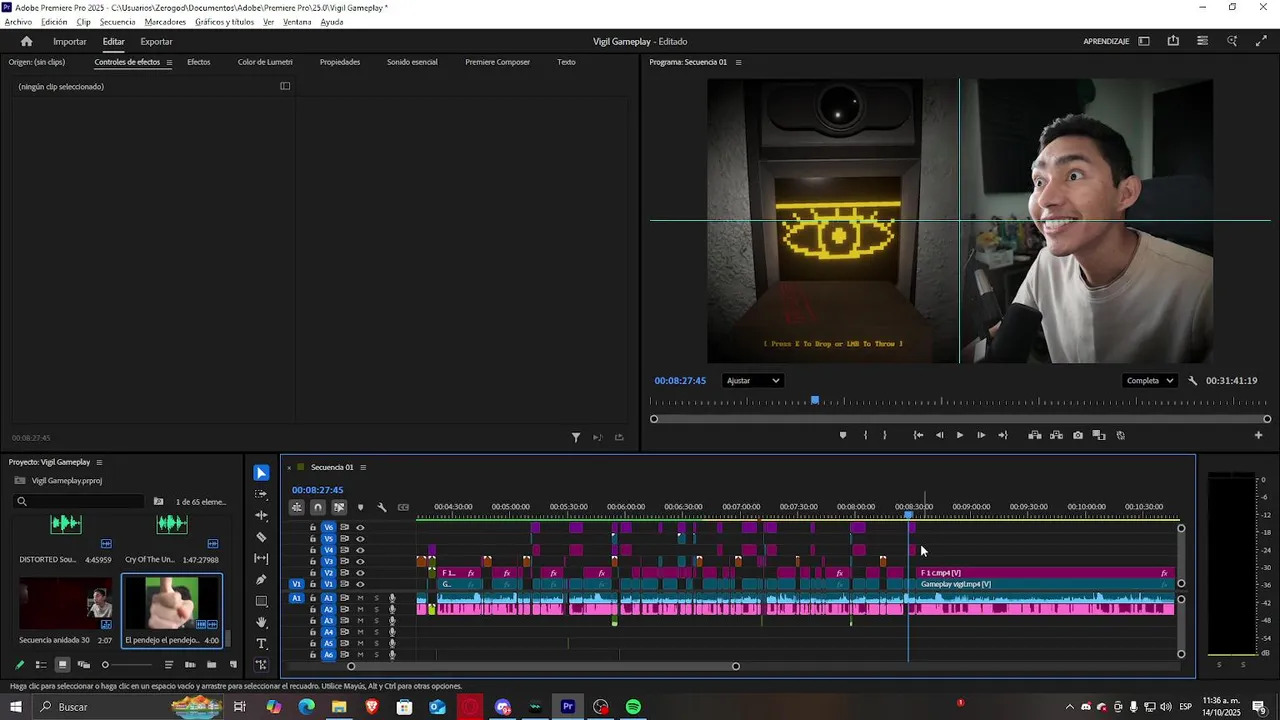Viewport: 1280px width, 720px height.
Task: Open the sort icons menu in project panel
Action: pos(168,665)
